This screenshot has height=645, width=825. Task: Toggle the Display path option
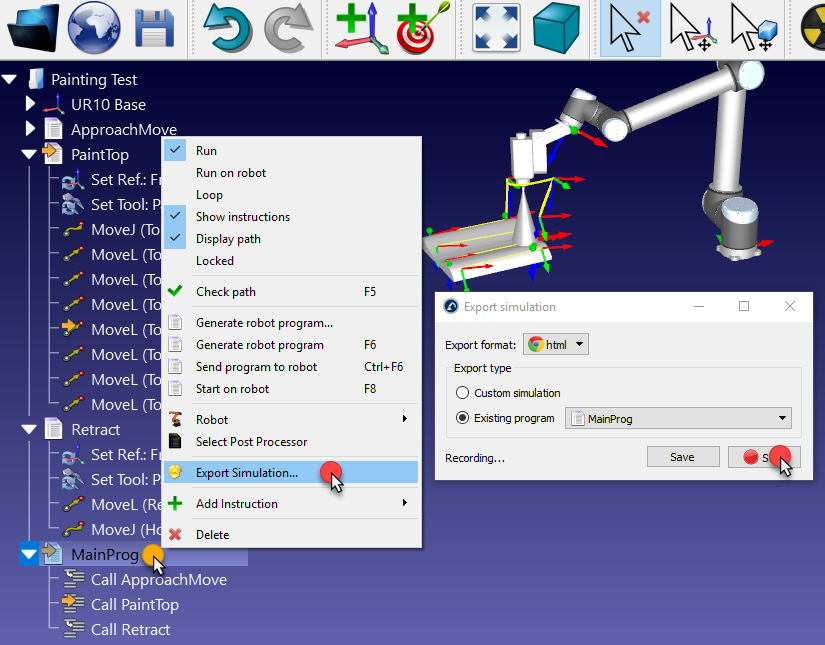(228, 239)
